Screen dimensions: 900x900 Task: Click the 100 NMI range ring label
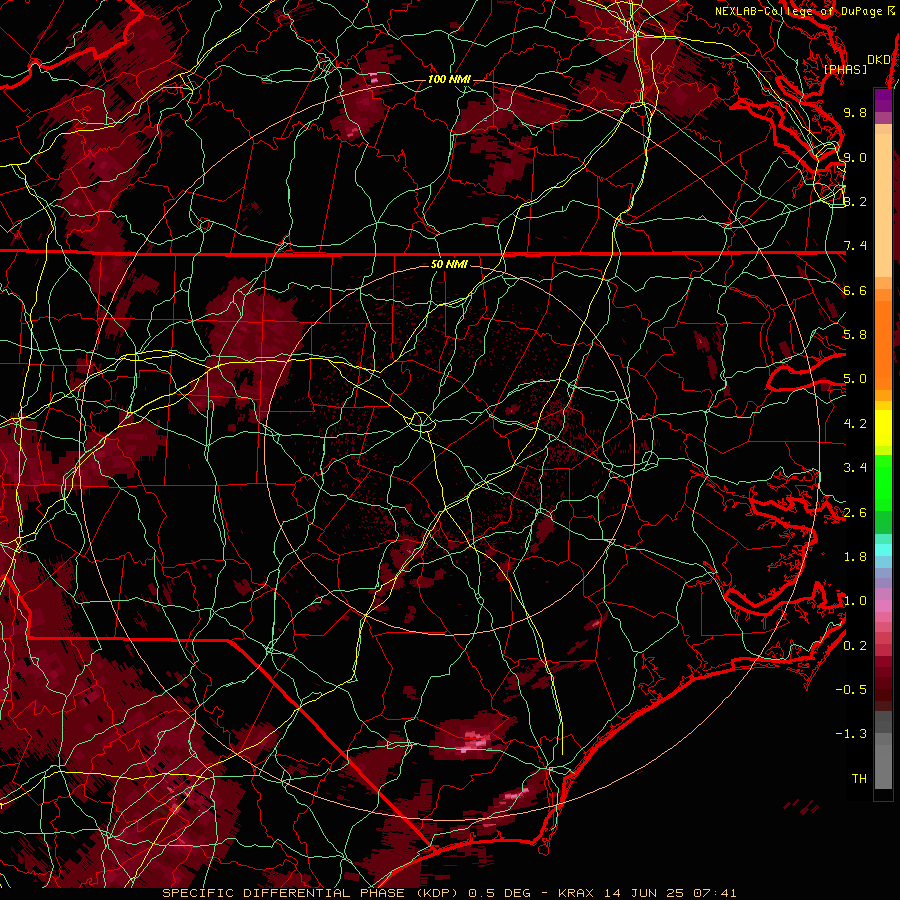coord(449,79)
